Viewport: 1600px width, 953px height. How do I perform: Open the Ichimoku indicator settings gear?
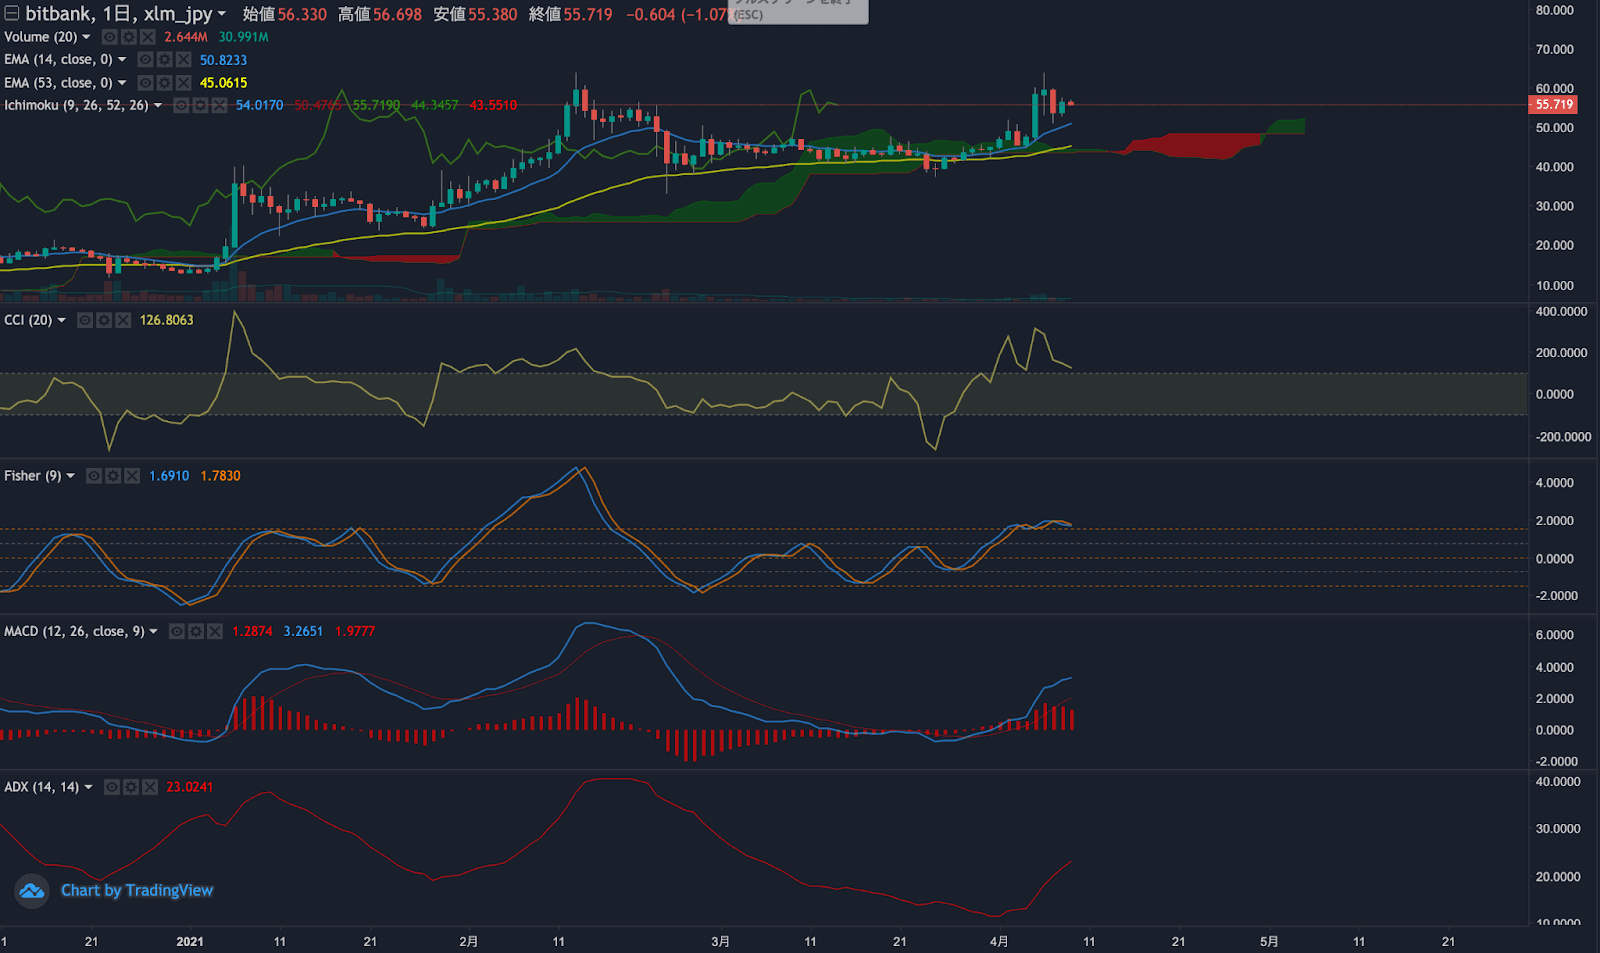click(199, 104)
